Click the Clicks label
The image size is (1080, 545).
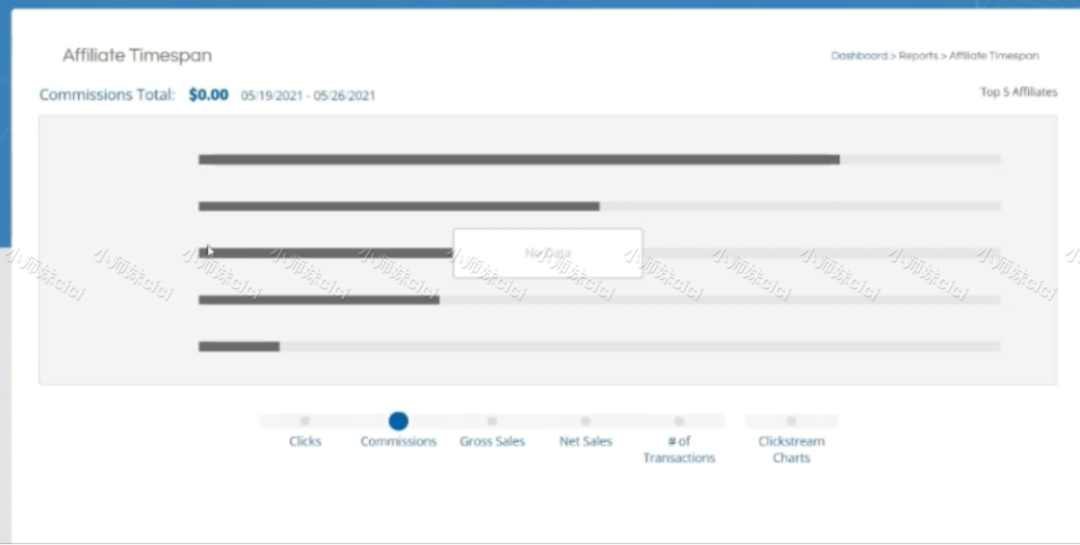(305, 441)
